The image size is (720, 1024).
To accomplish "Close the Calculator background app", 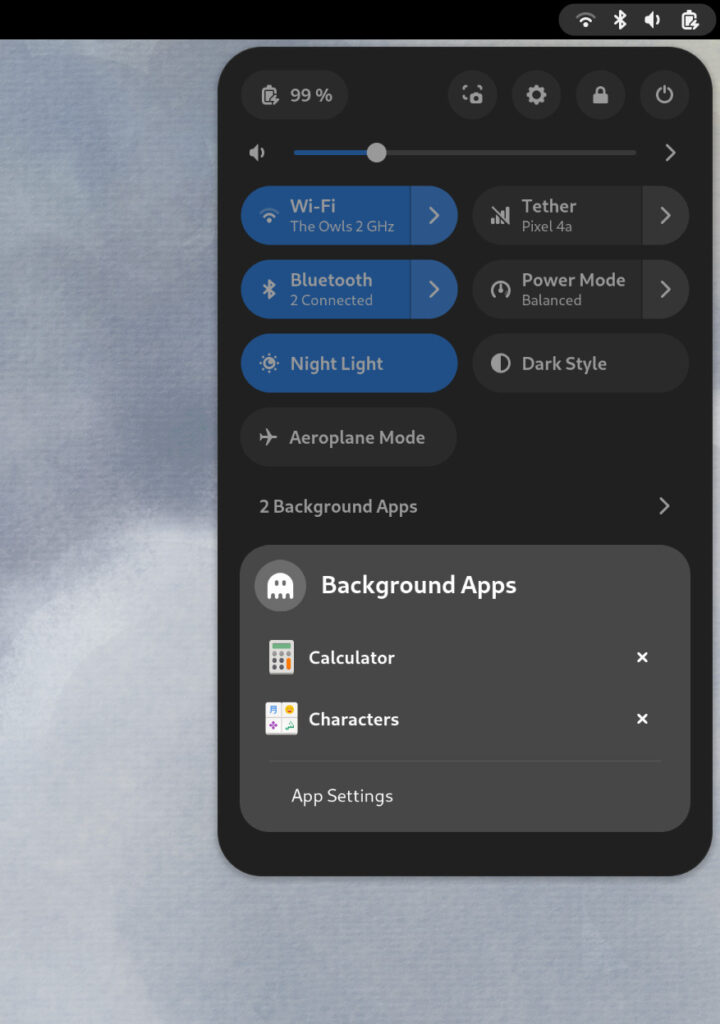I will 642,657.
